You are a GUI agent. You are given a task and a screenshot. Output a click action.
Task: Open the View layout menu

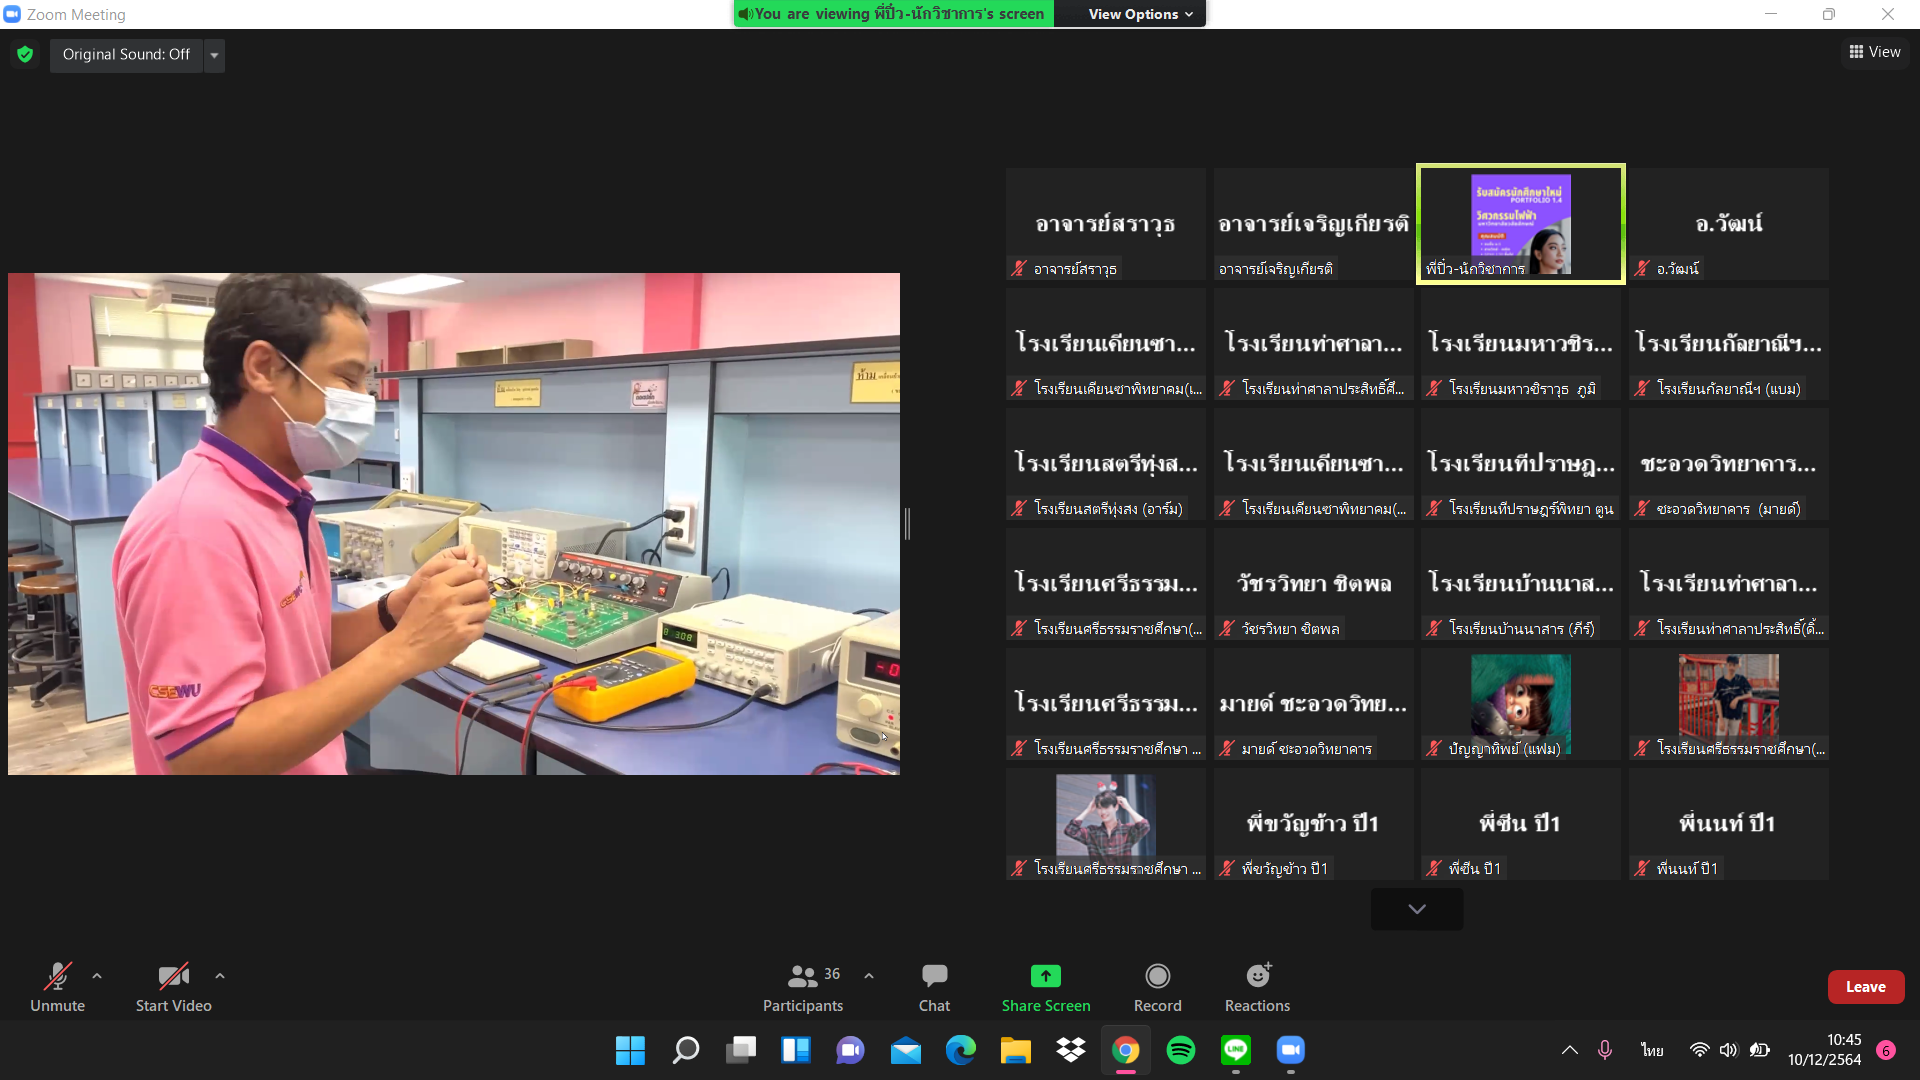pos(1875,52)
